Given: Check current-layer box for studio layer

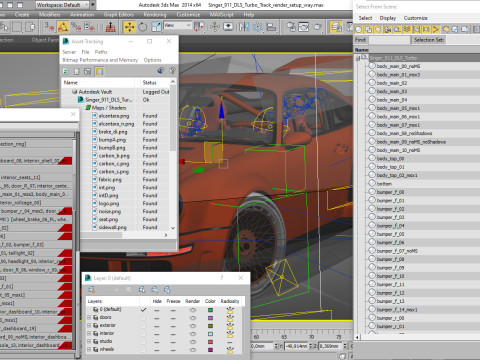Looking at the screenshot, I should [143, 342].
